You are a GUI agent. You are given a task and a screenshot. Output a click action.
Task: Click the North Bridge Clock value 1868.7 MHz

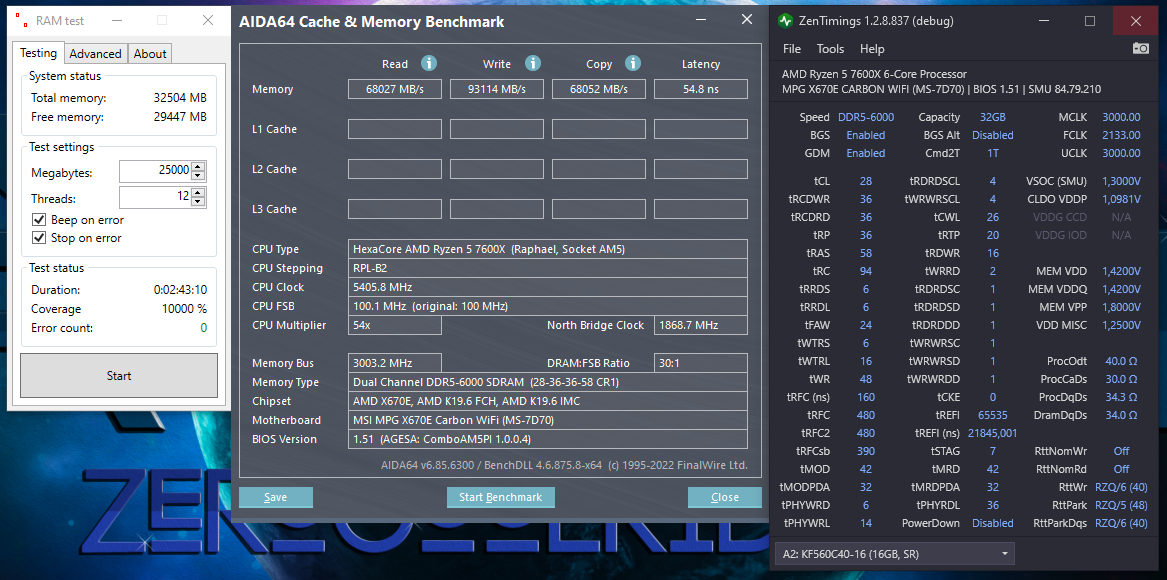(x=700, y=325)
